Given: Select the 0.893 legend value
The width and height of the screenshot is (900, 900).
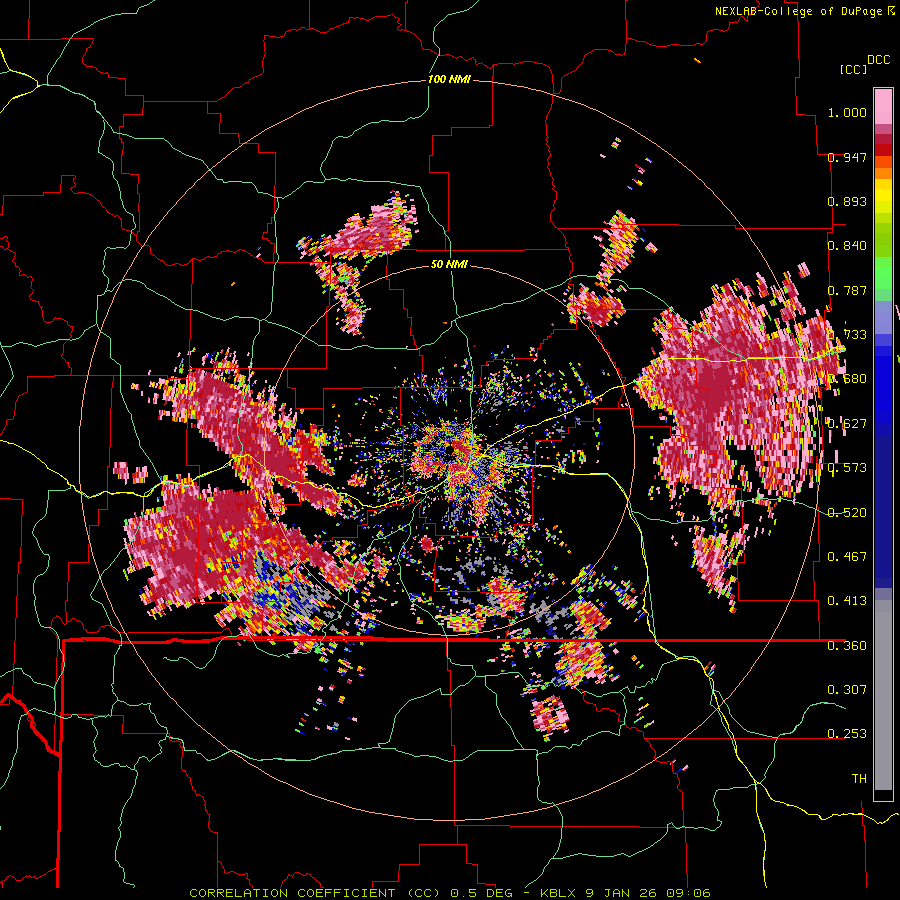Looking at the screenshot, I should 847,201.
